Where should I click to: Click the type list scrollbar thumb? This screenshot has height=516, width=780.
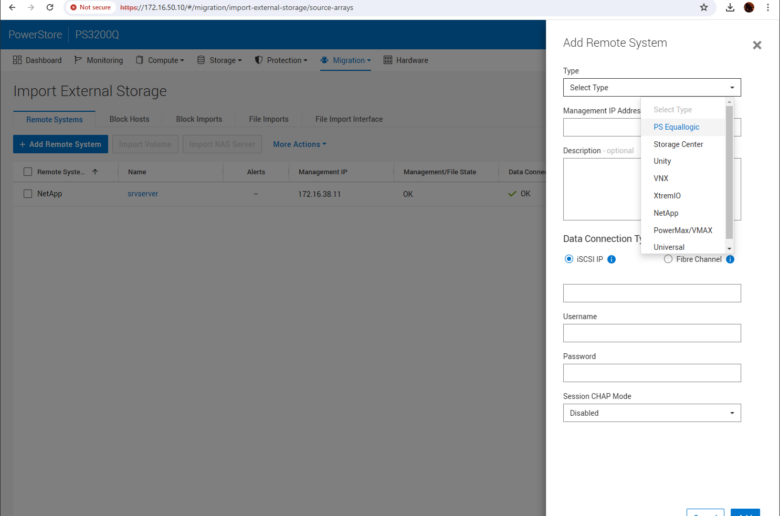click(729, 172)
